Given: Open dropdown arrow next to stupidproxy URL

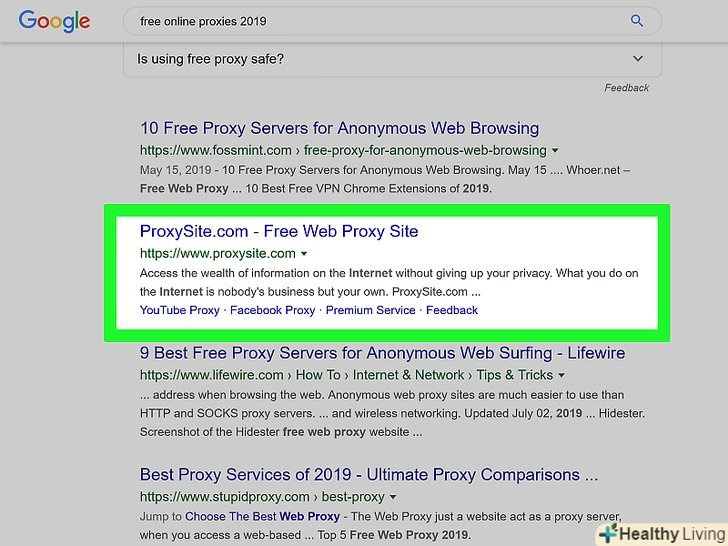Looking at the screenshot, I should (x=393, y=497).
